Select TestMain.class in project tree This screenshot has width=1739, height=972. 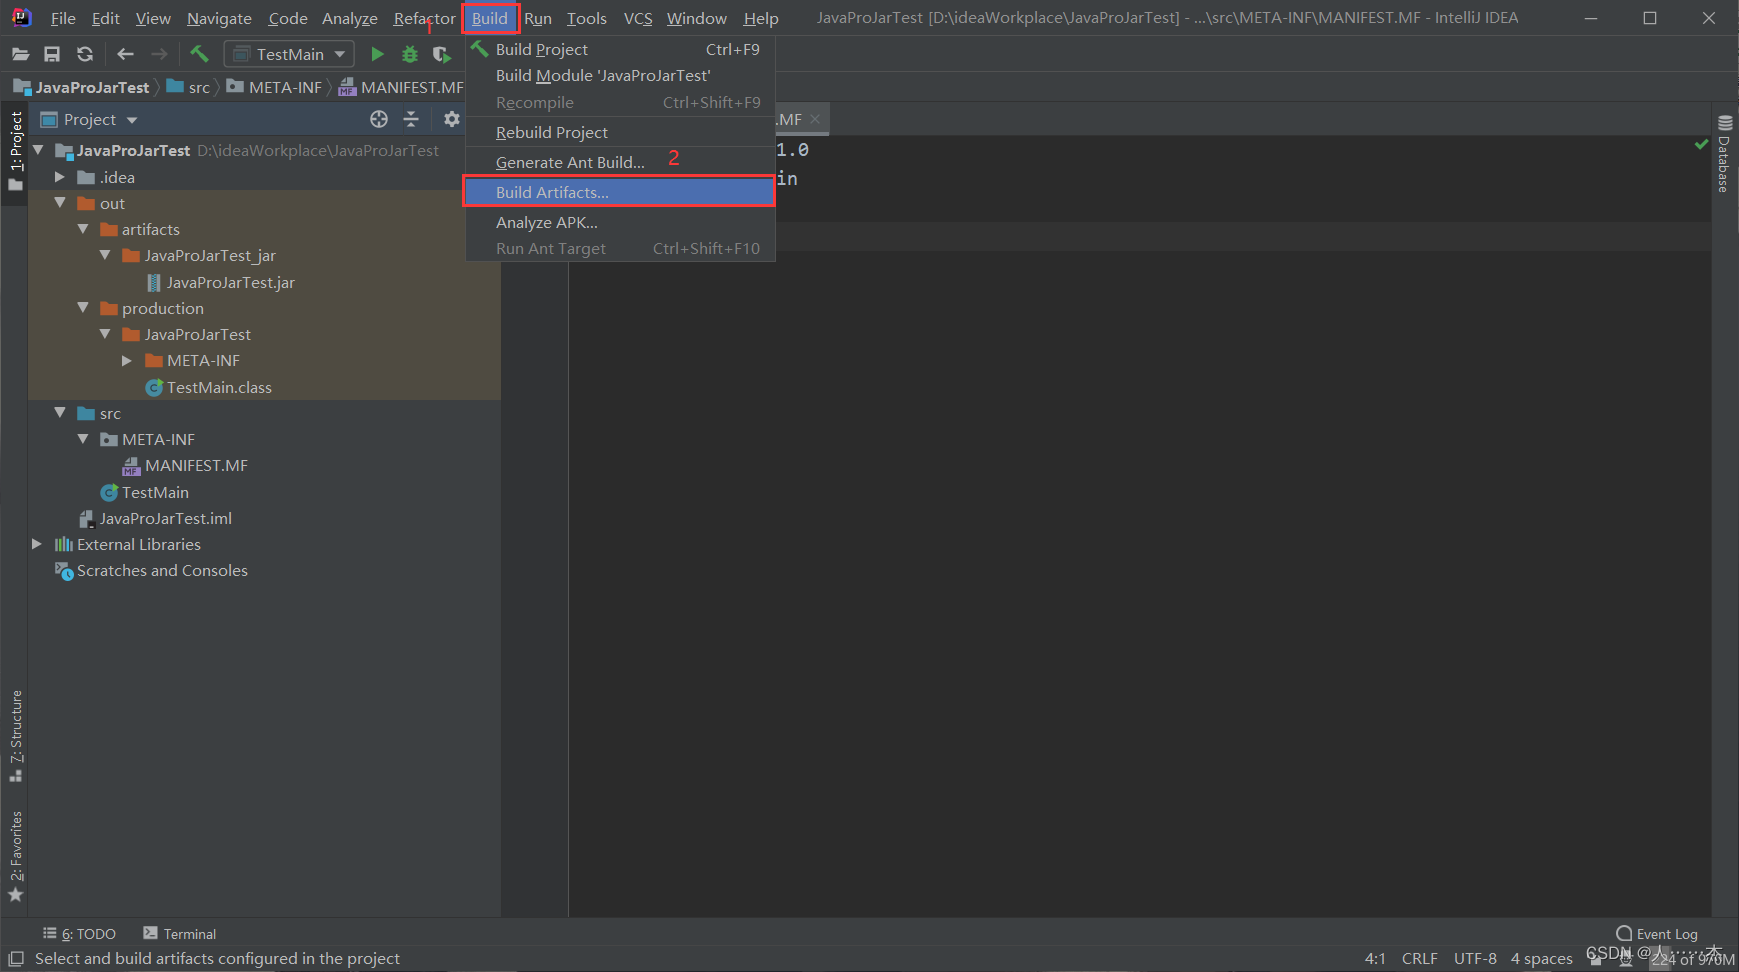point(219,387)
